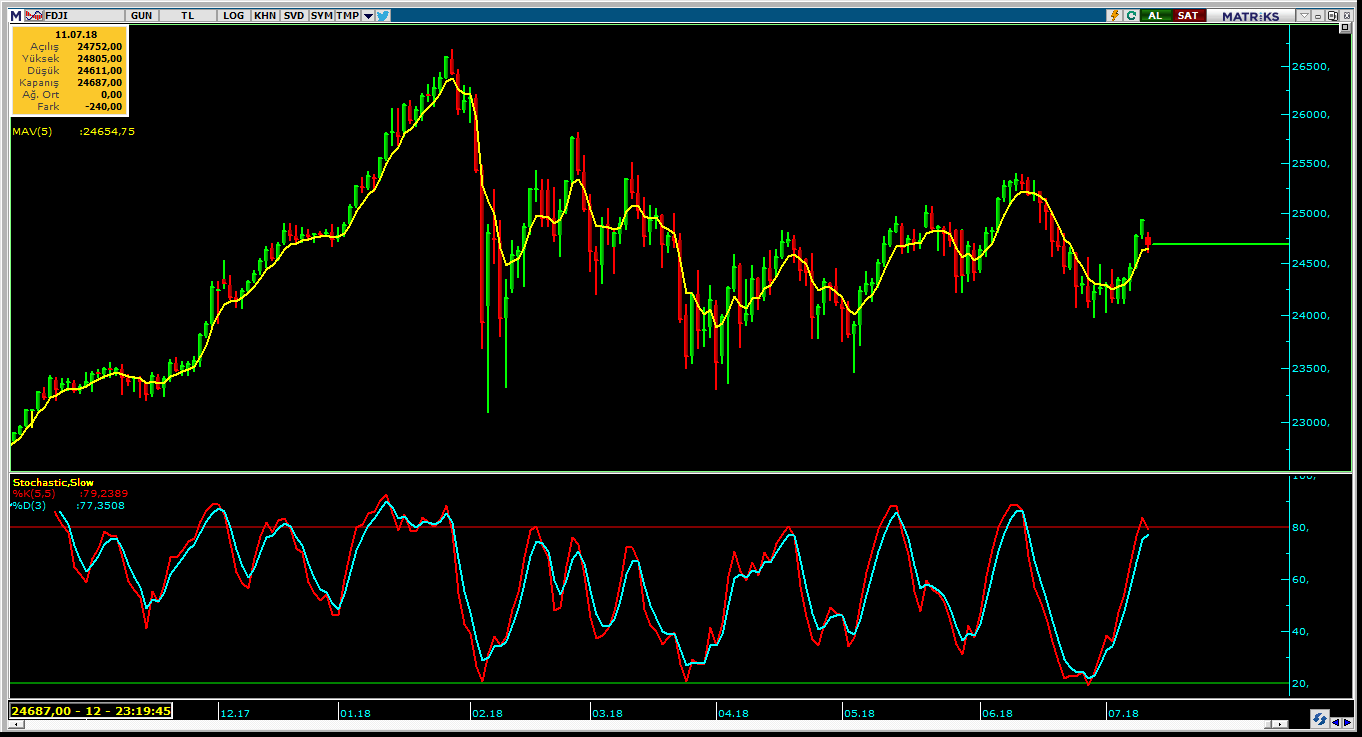Expand the toolbar dropdown arrow
The image size is (1362, 737).
click(x=368, y=15)
